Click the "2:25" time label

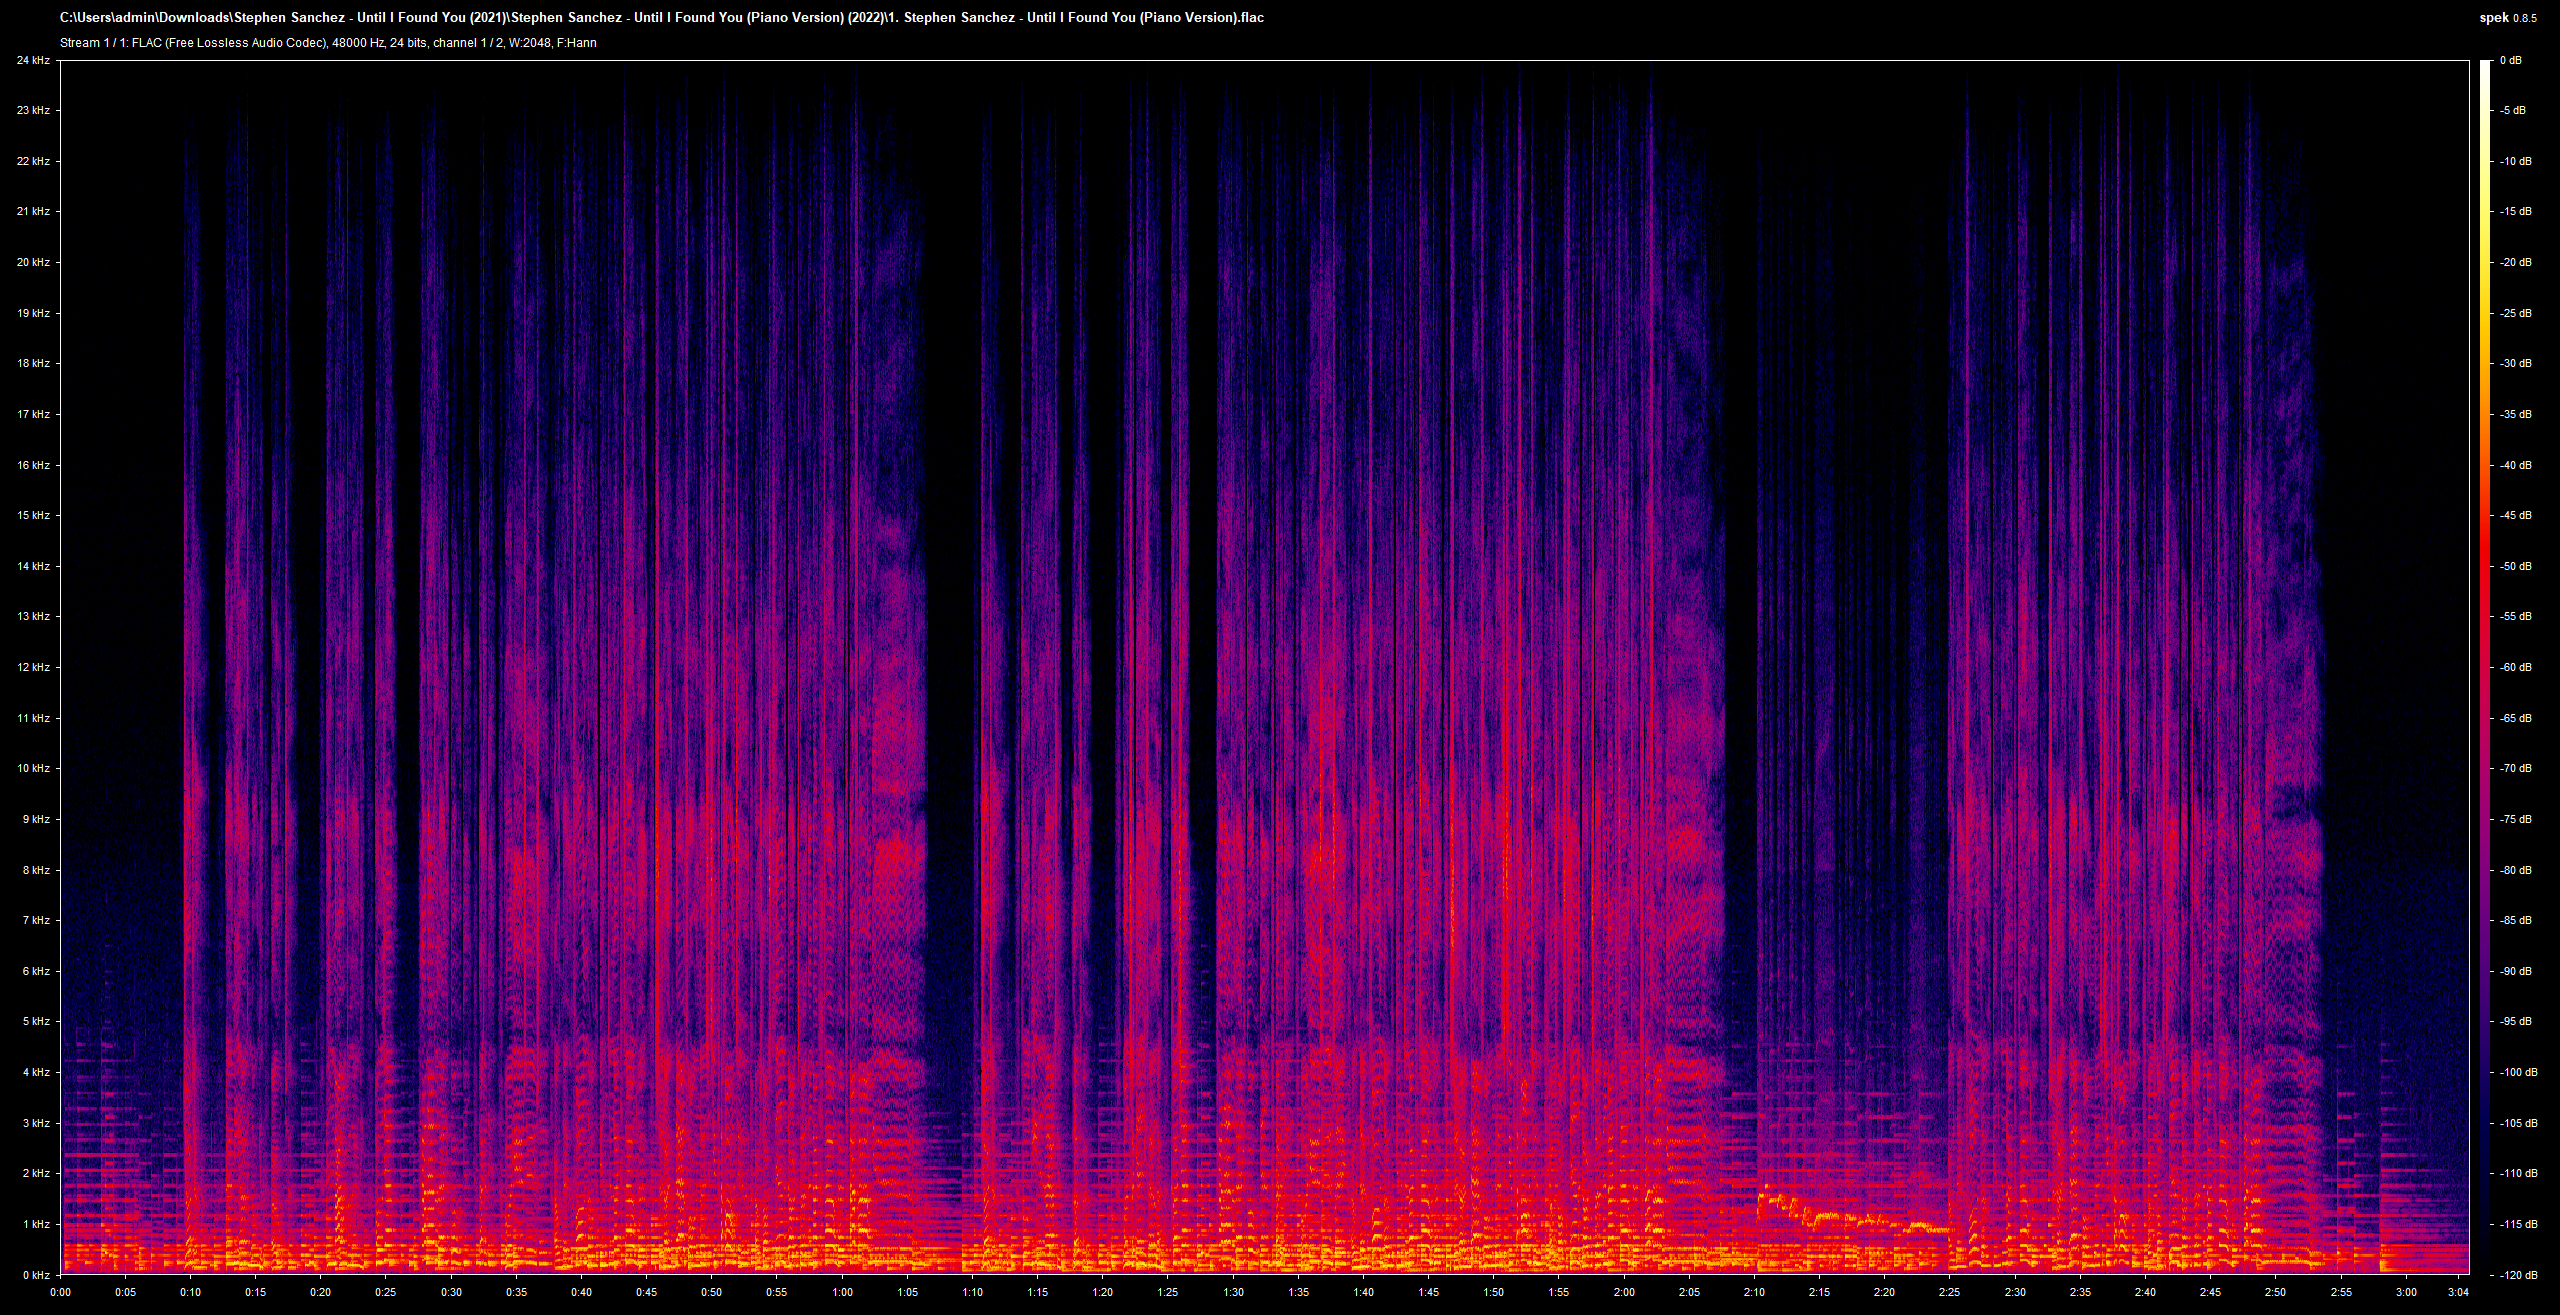(x=1950, y=1291)
